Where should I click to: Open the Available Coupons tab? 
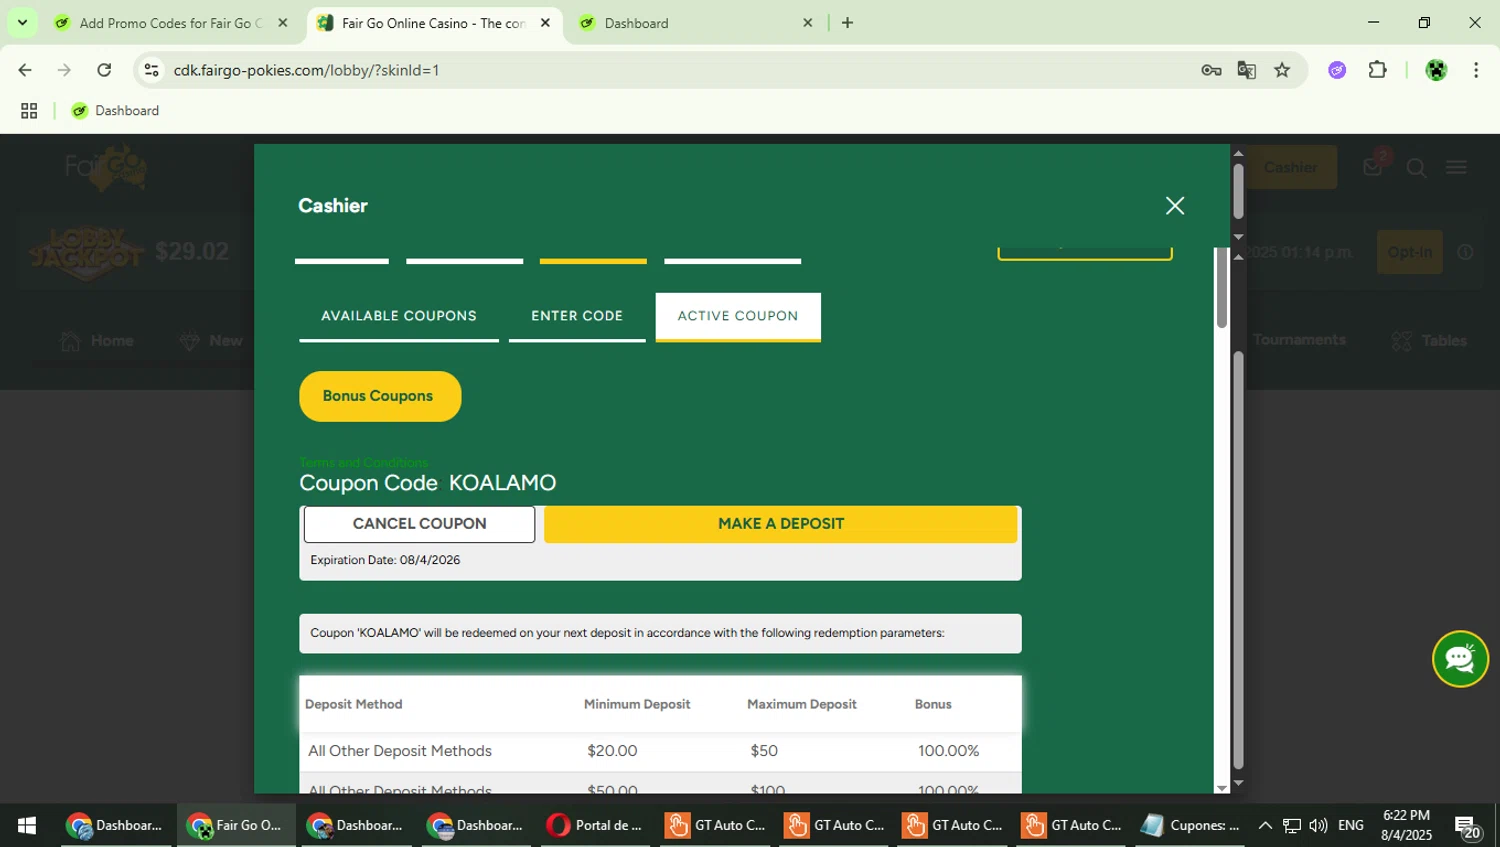[x=399, y=316]
